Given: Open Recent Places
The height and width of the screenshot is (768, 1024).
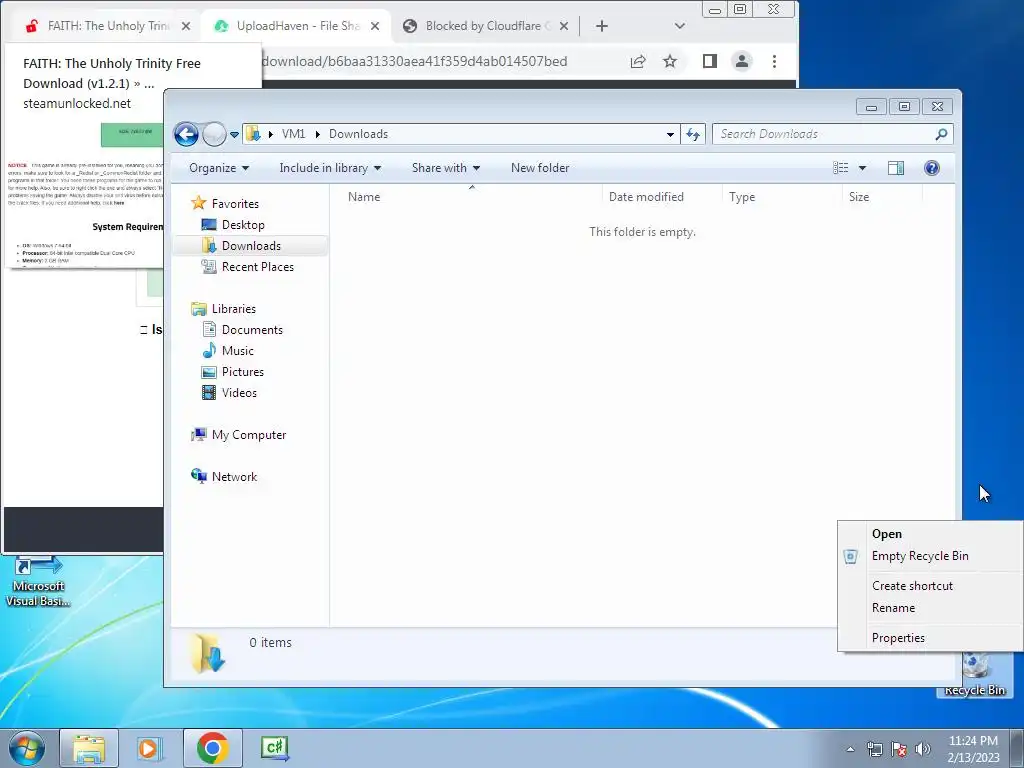Looking at the screenshot, I should (257, 266).
